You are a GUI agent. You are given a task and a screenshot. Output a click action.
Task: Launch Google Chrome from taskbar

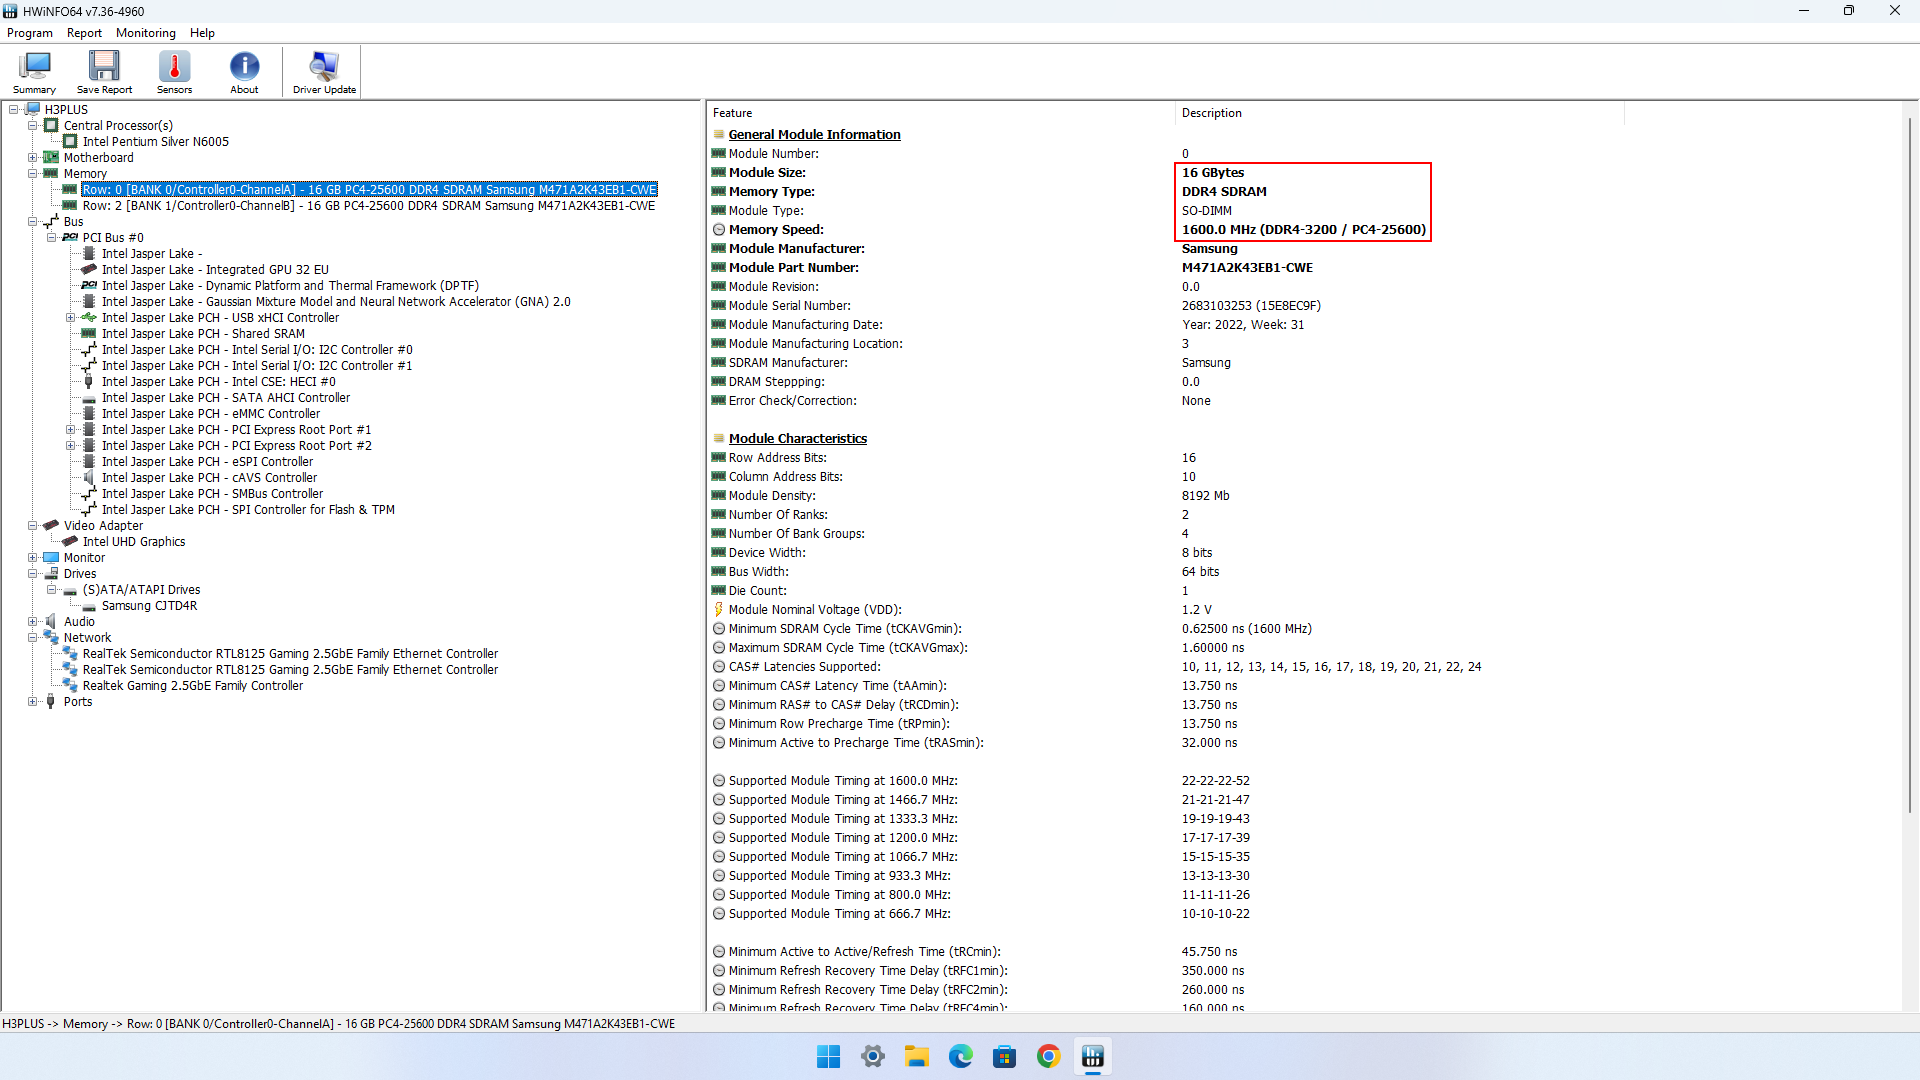click(1049, 1056)
